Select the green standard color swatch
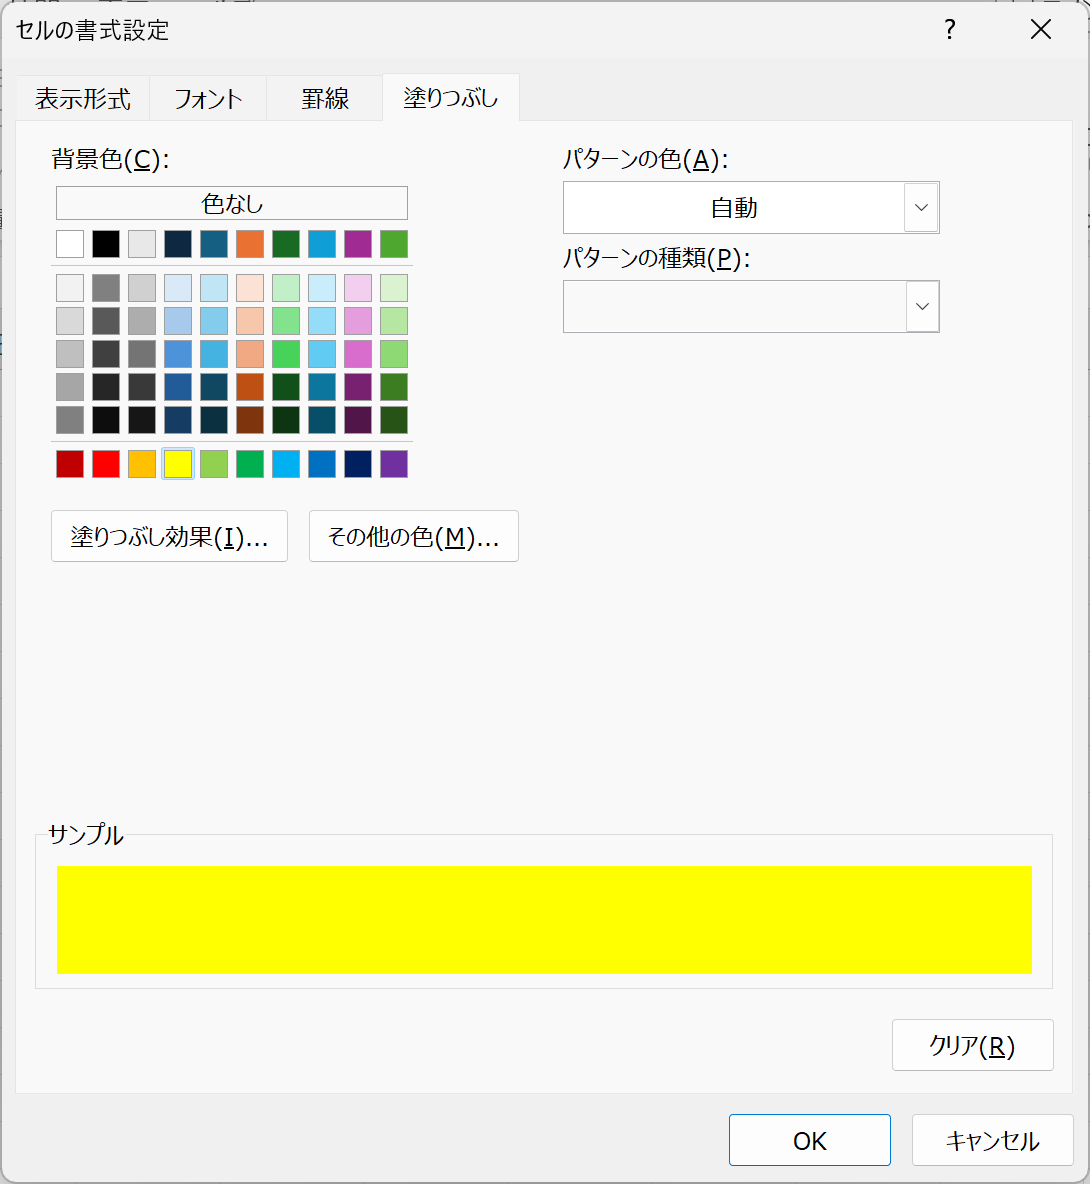 [250, 464]
